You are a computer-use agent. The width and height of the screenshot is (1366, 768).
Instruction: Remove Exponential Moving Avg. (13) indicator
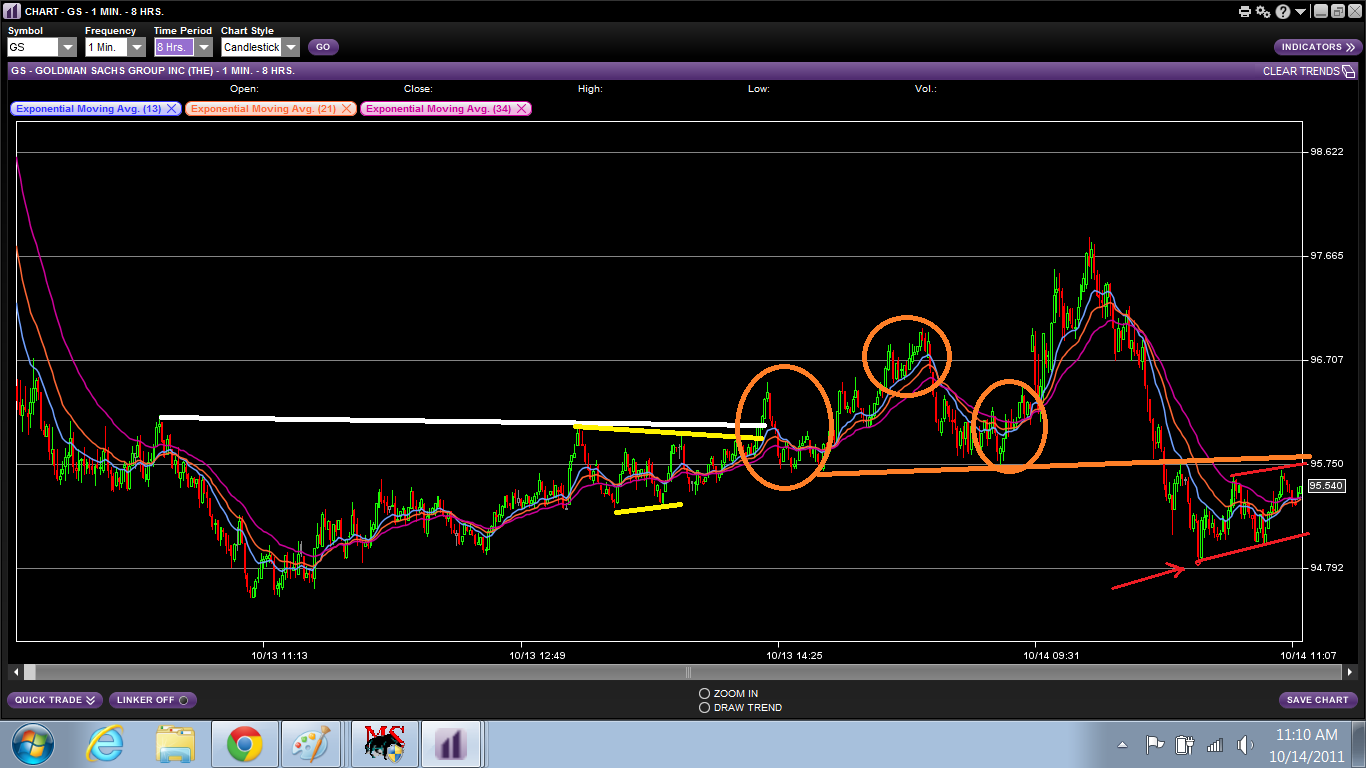171,108
